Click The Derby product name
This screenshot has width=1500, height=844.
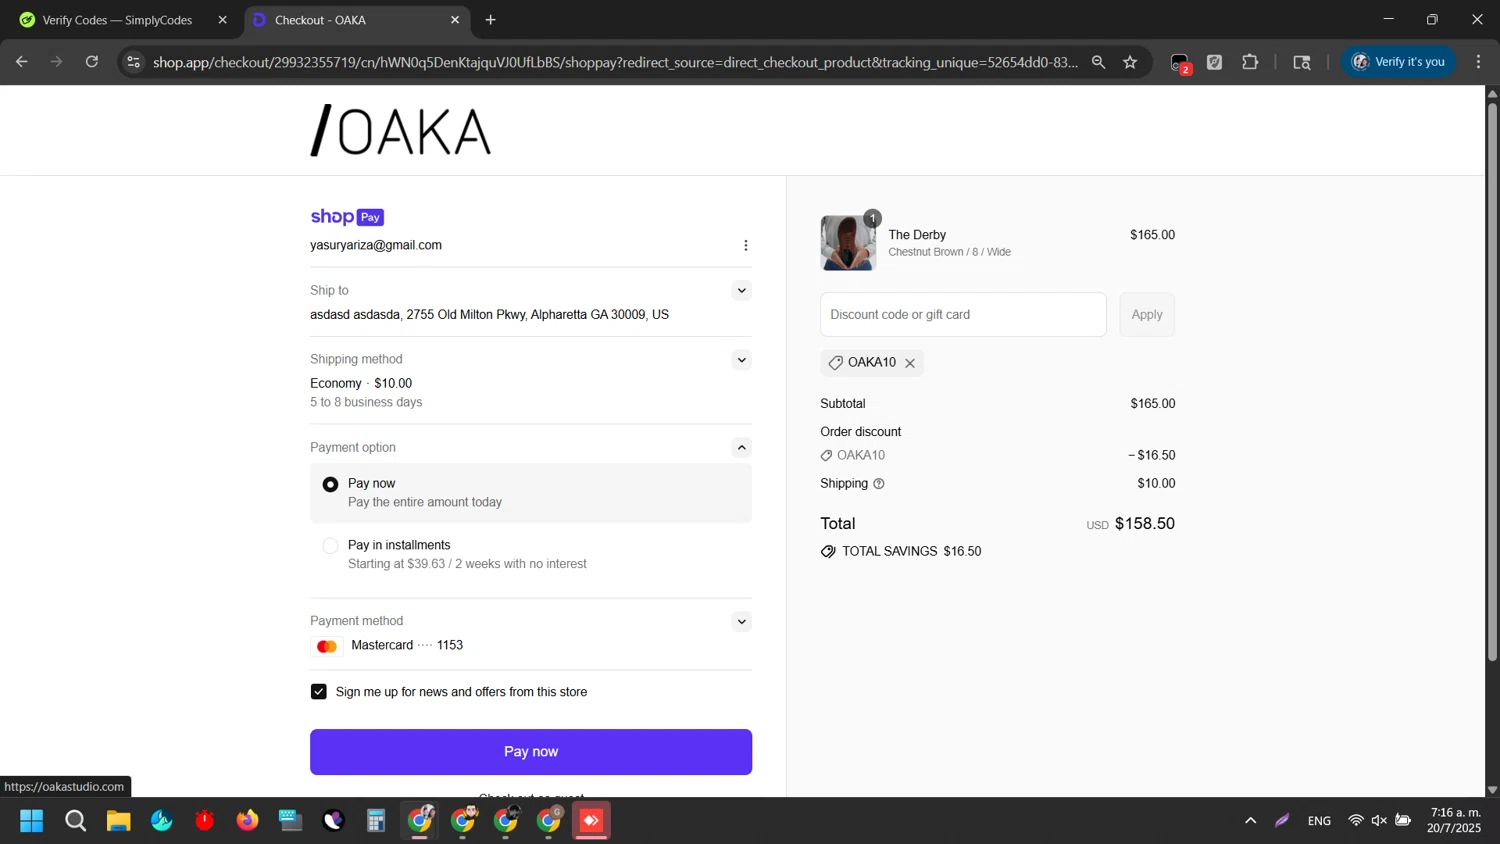[x=917, y=235]
